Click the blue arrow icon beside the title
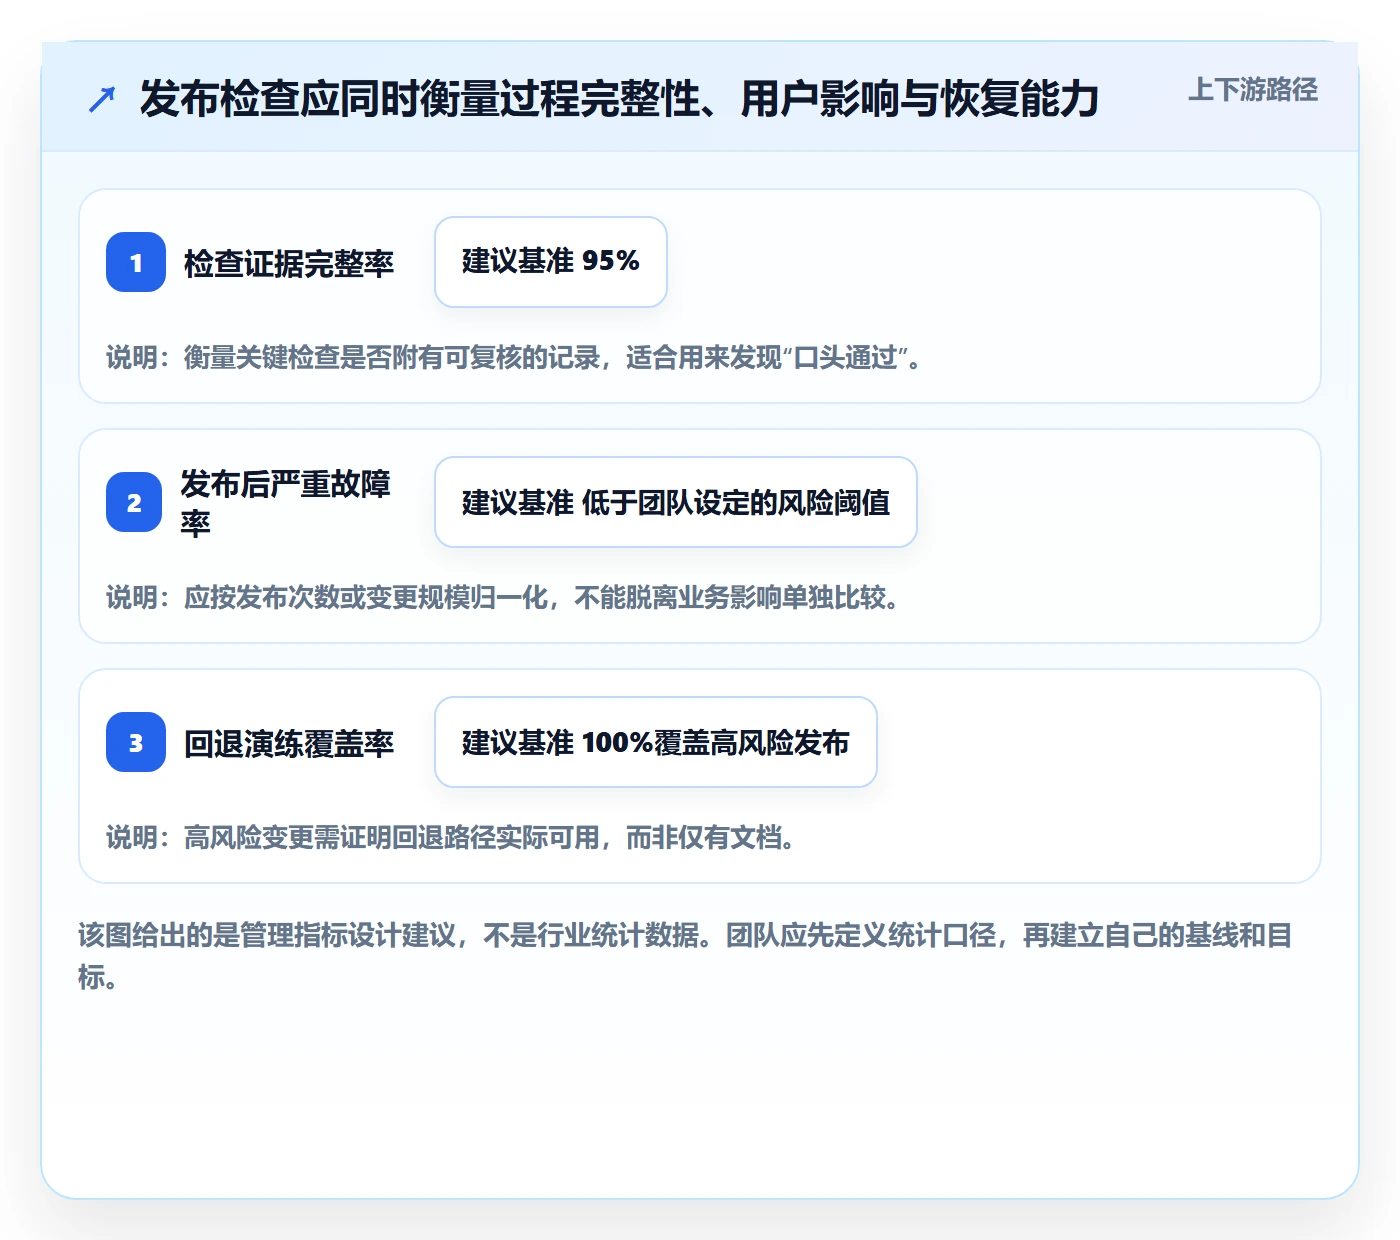Image resolution: width=1400 pixels, height=1240 pixels. 102,99
